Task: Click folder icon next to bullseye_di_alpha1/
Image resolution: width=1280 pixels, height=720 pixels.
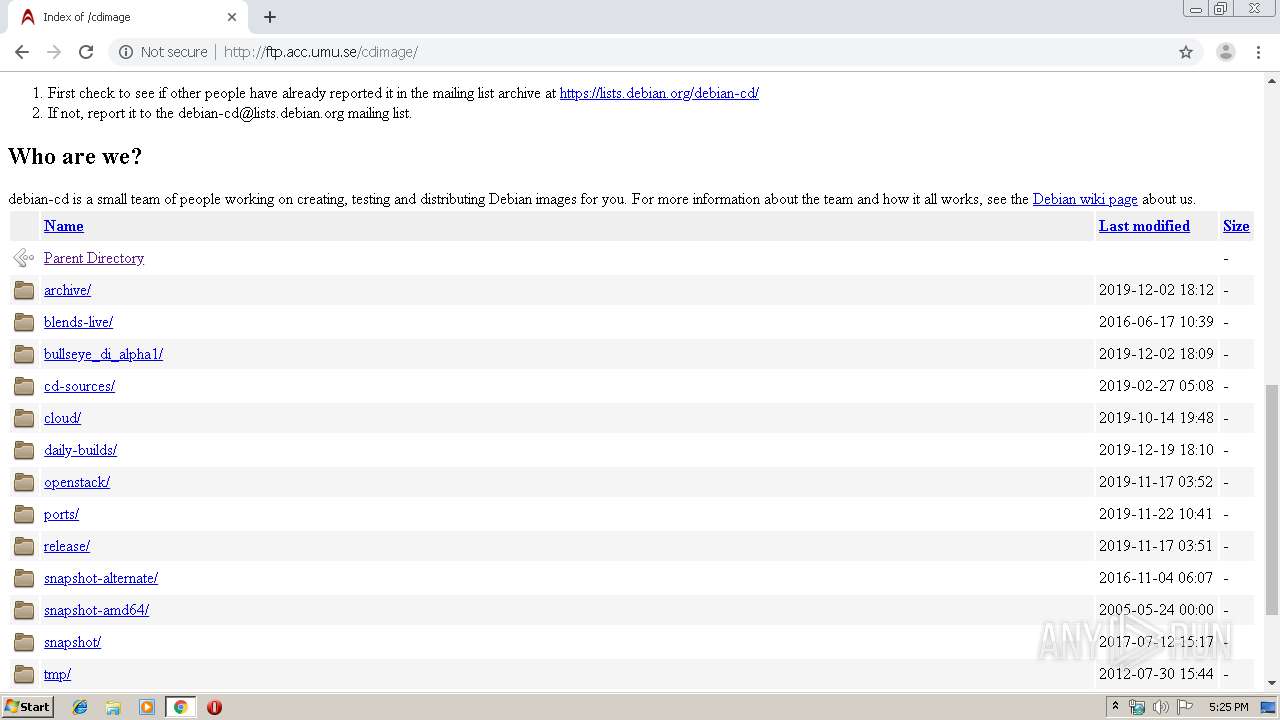Action: click(24, 354)
